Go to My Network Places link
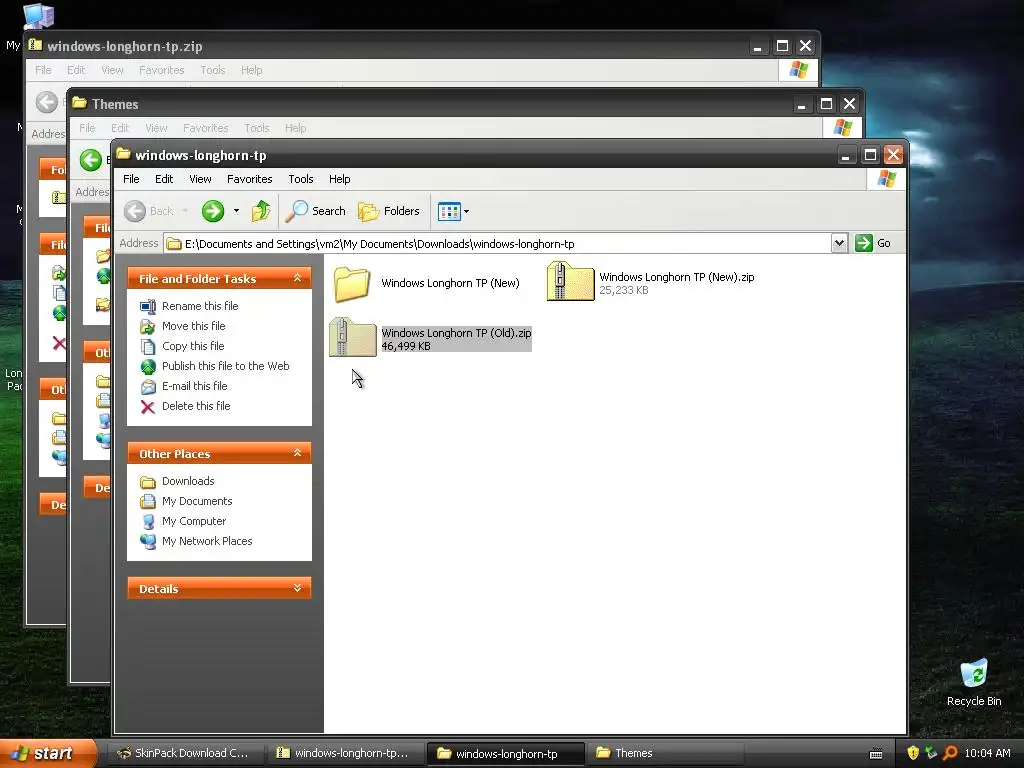 coord(207,541)
